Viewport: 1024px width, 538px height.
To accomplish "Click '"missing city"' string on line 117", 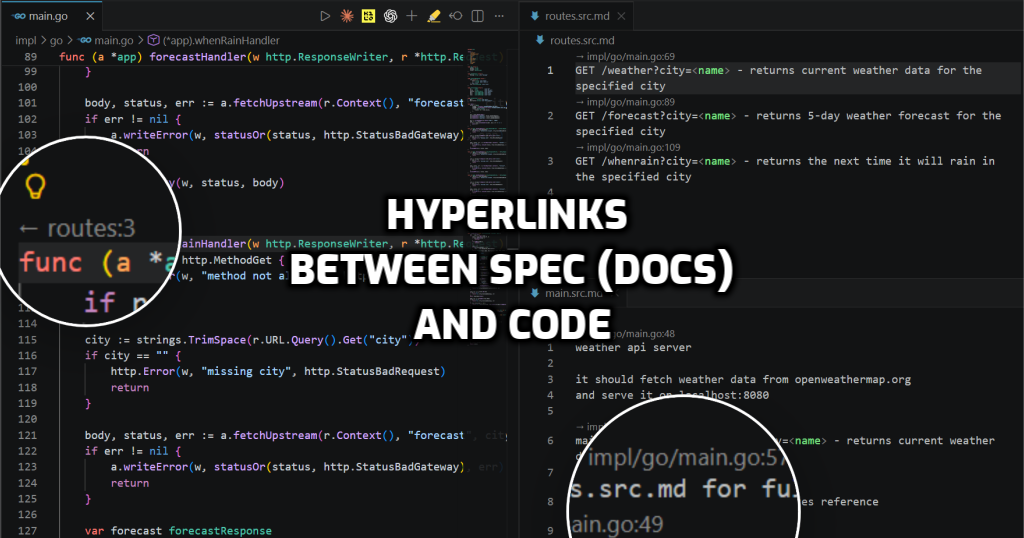I will click(x=246, y=372).
